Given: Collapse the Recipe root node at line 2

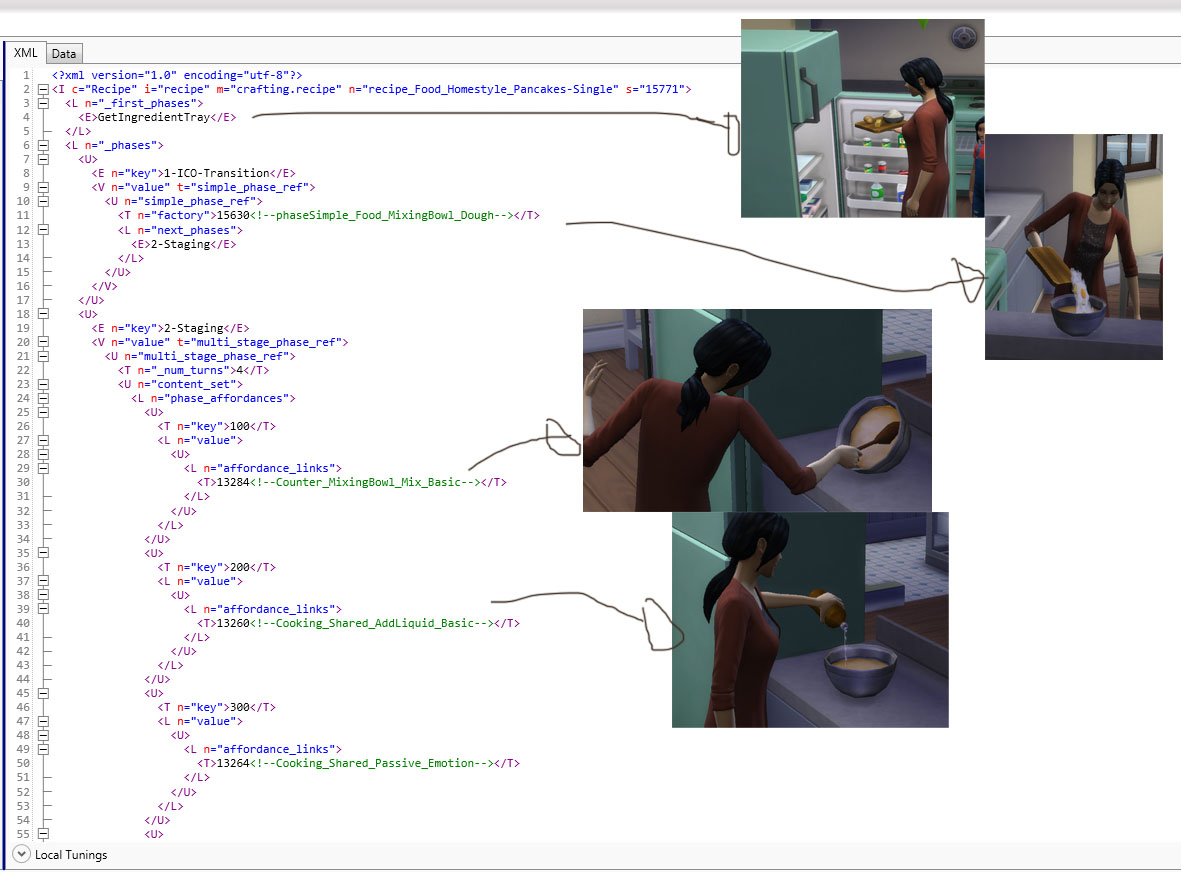Looking at the screenshot, I should click(44, 89).
